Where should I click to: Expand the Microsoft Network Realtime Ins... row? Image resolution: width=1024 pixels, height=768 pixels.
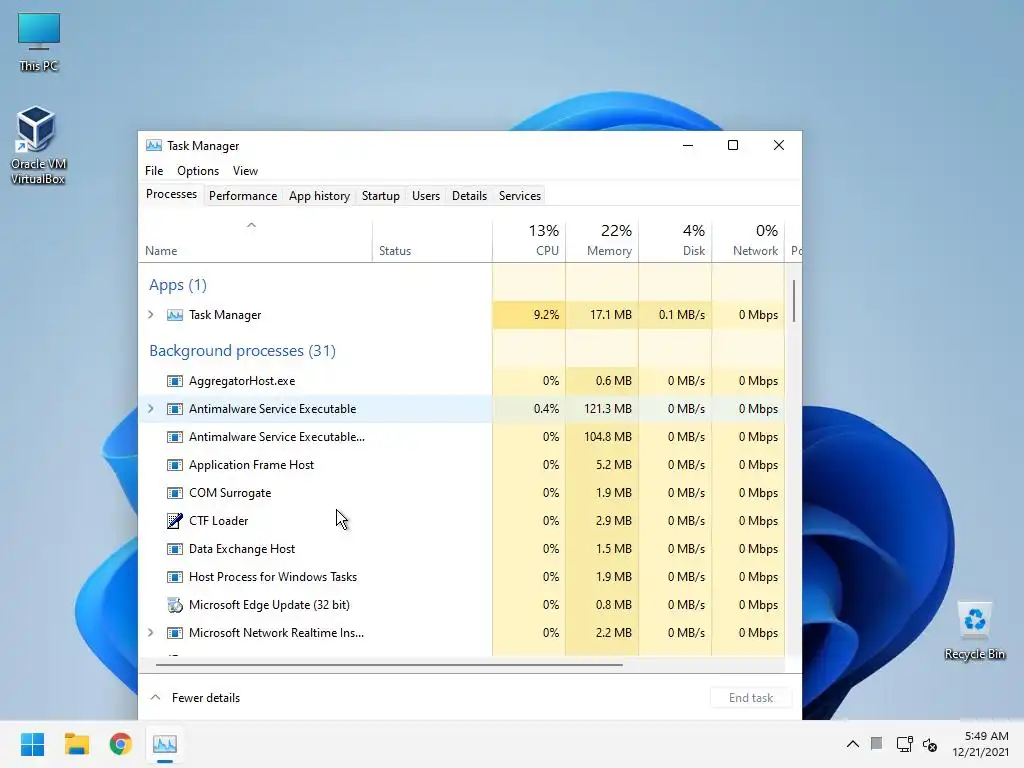151,633
